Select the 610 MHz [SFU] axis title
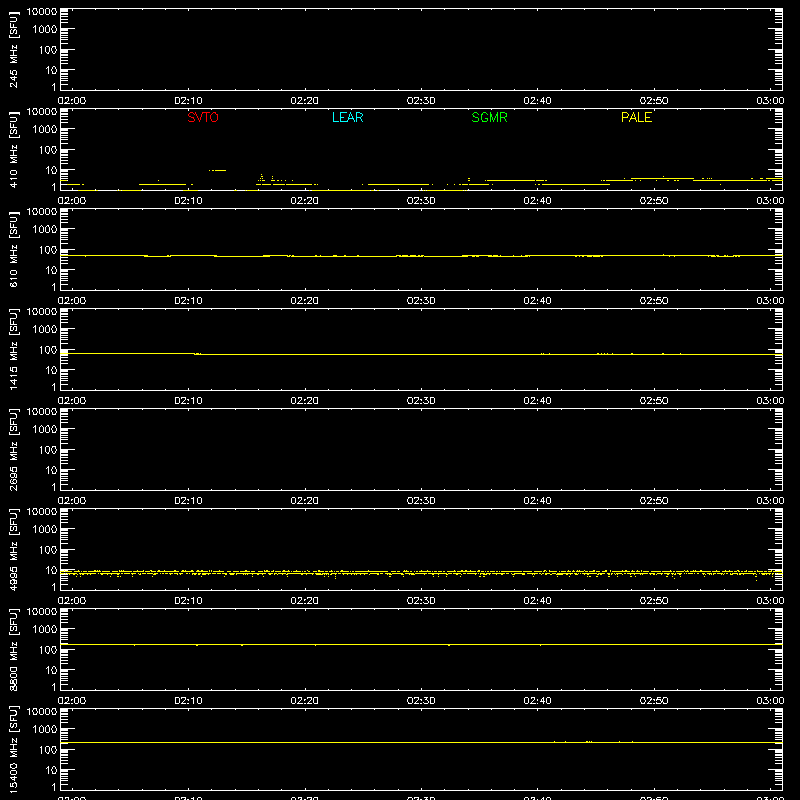This screenshot has height=800, width=800. coord(13,250)
